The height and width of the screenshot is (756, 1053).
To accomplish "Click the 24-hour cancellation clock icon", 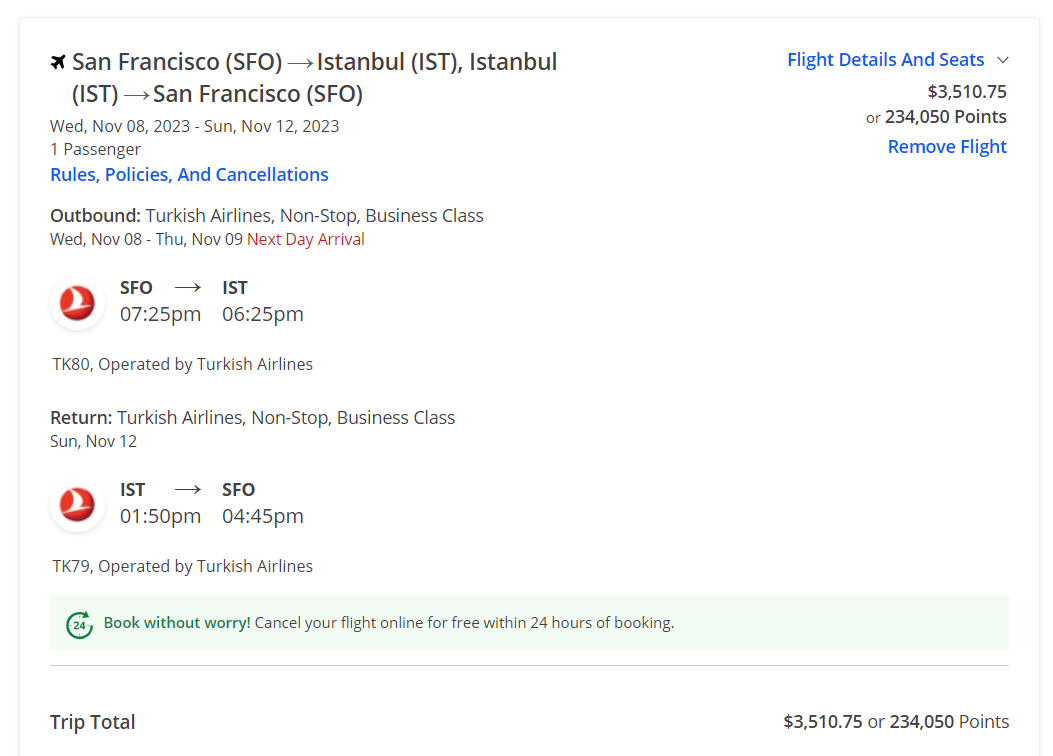I will point(79,625).
